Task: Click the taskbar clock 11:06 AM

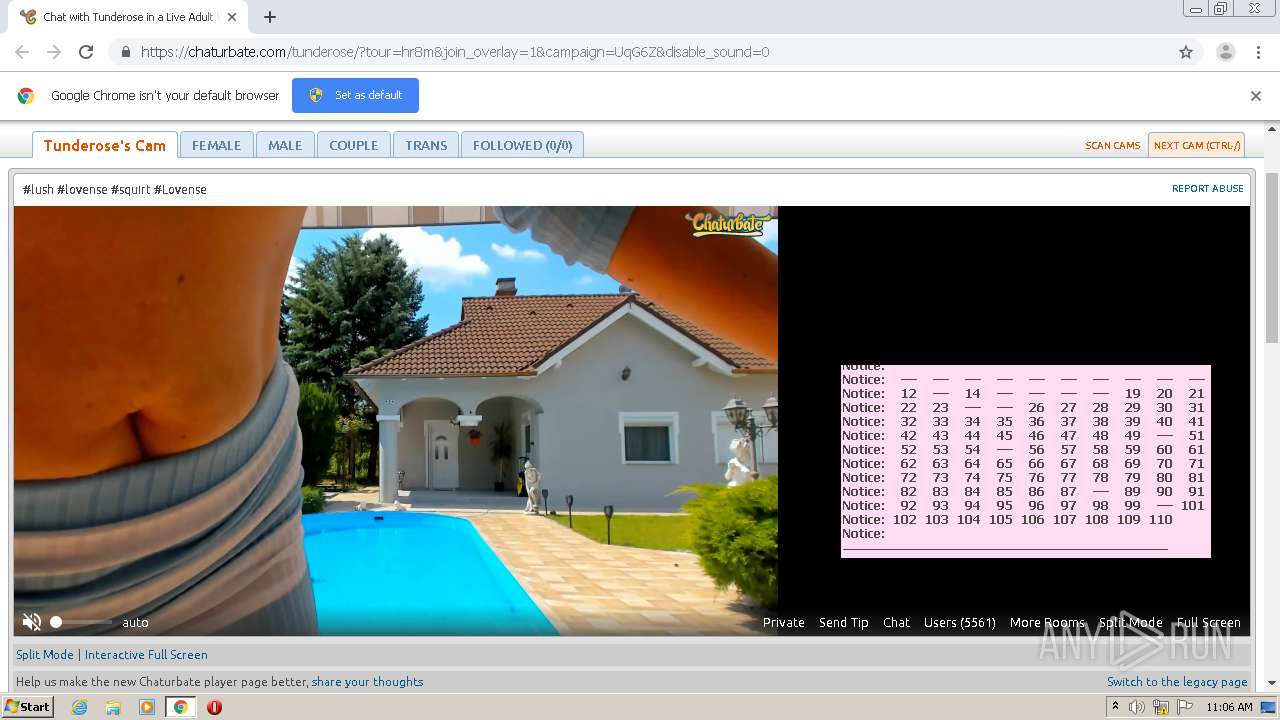Action: click(1229, 707)
